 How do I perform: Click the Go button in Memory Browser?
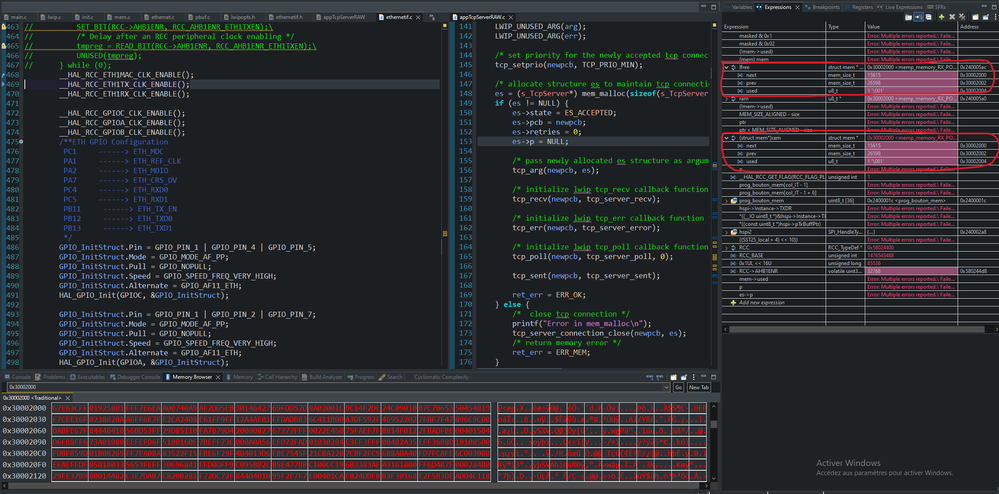point(679,387)
